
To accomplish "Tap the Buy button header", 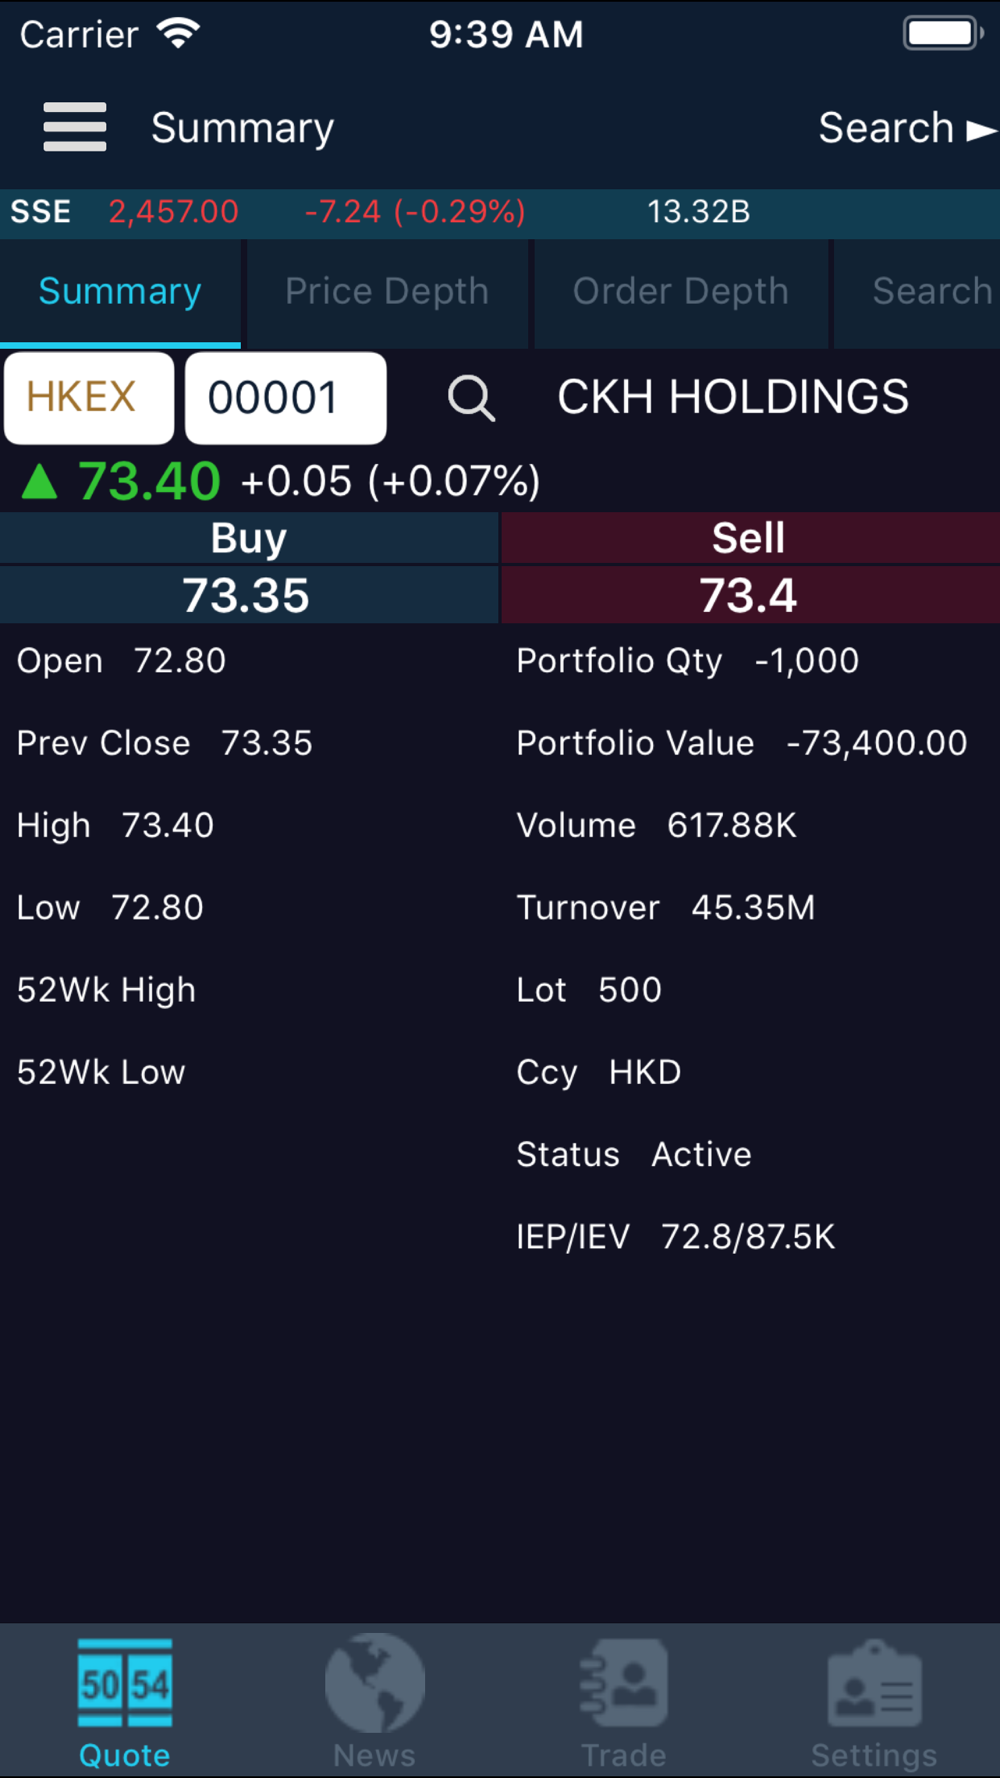I will tap(249, 538).
